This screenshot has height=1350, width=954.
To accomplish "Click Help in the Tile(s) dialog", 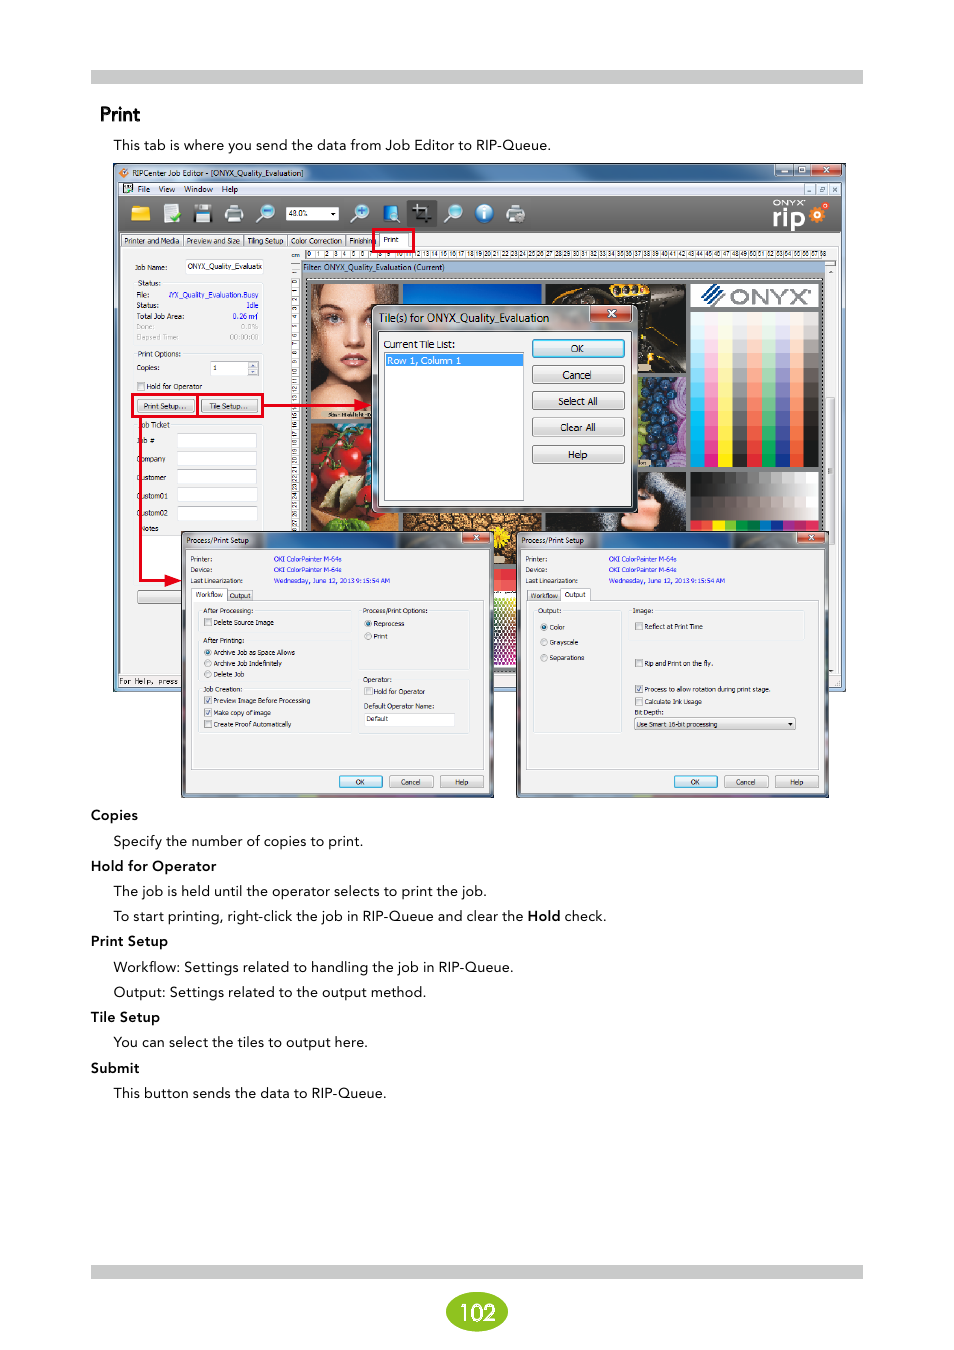I will (x=578, y=455).
